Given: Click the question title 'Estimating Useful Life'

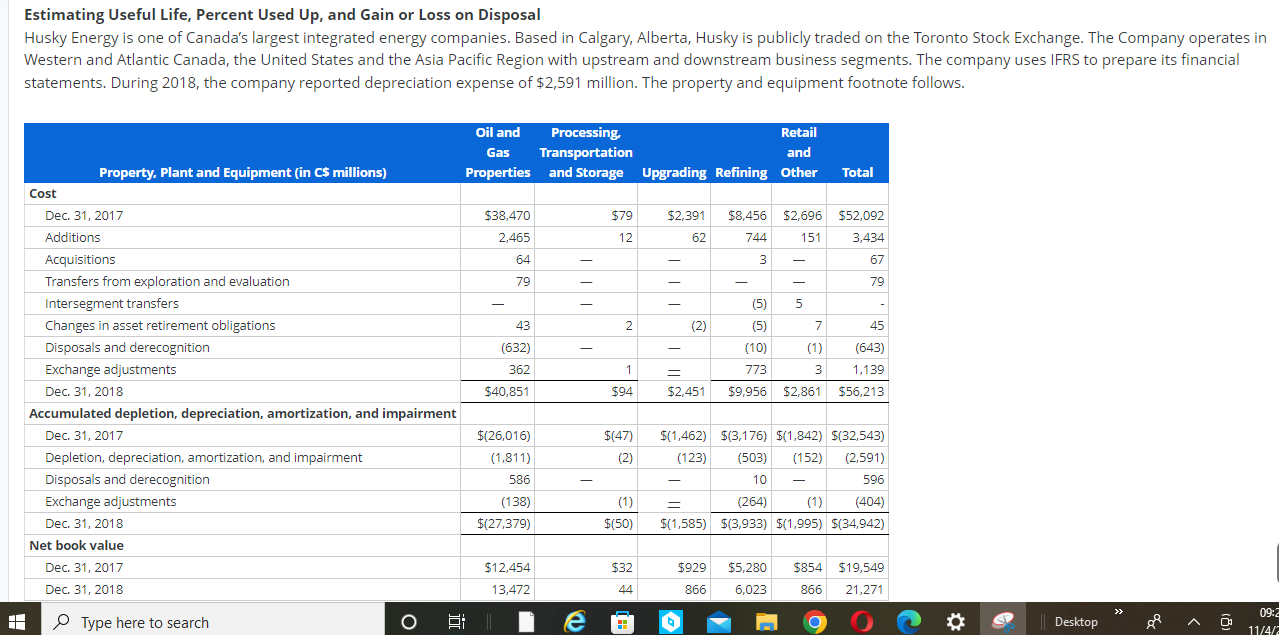Looking at the screenshot, I should pyautogui.click(x=282, y=15).
